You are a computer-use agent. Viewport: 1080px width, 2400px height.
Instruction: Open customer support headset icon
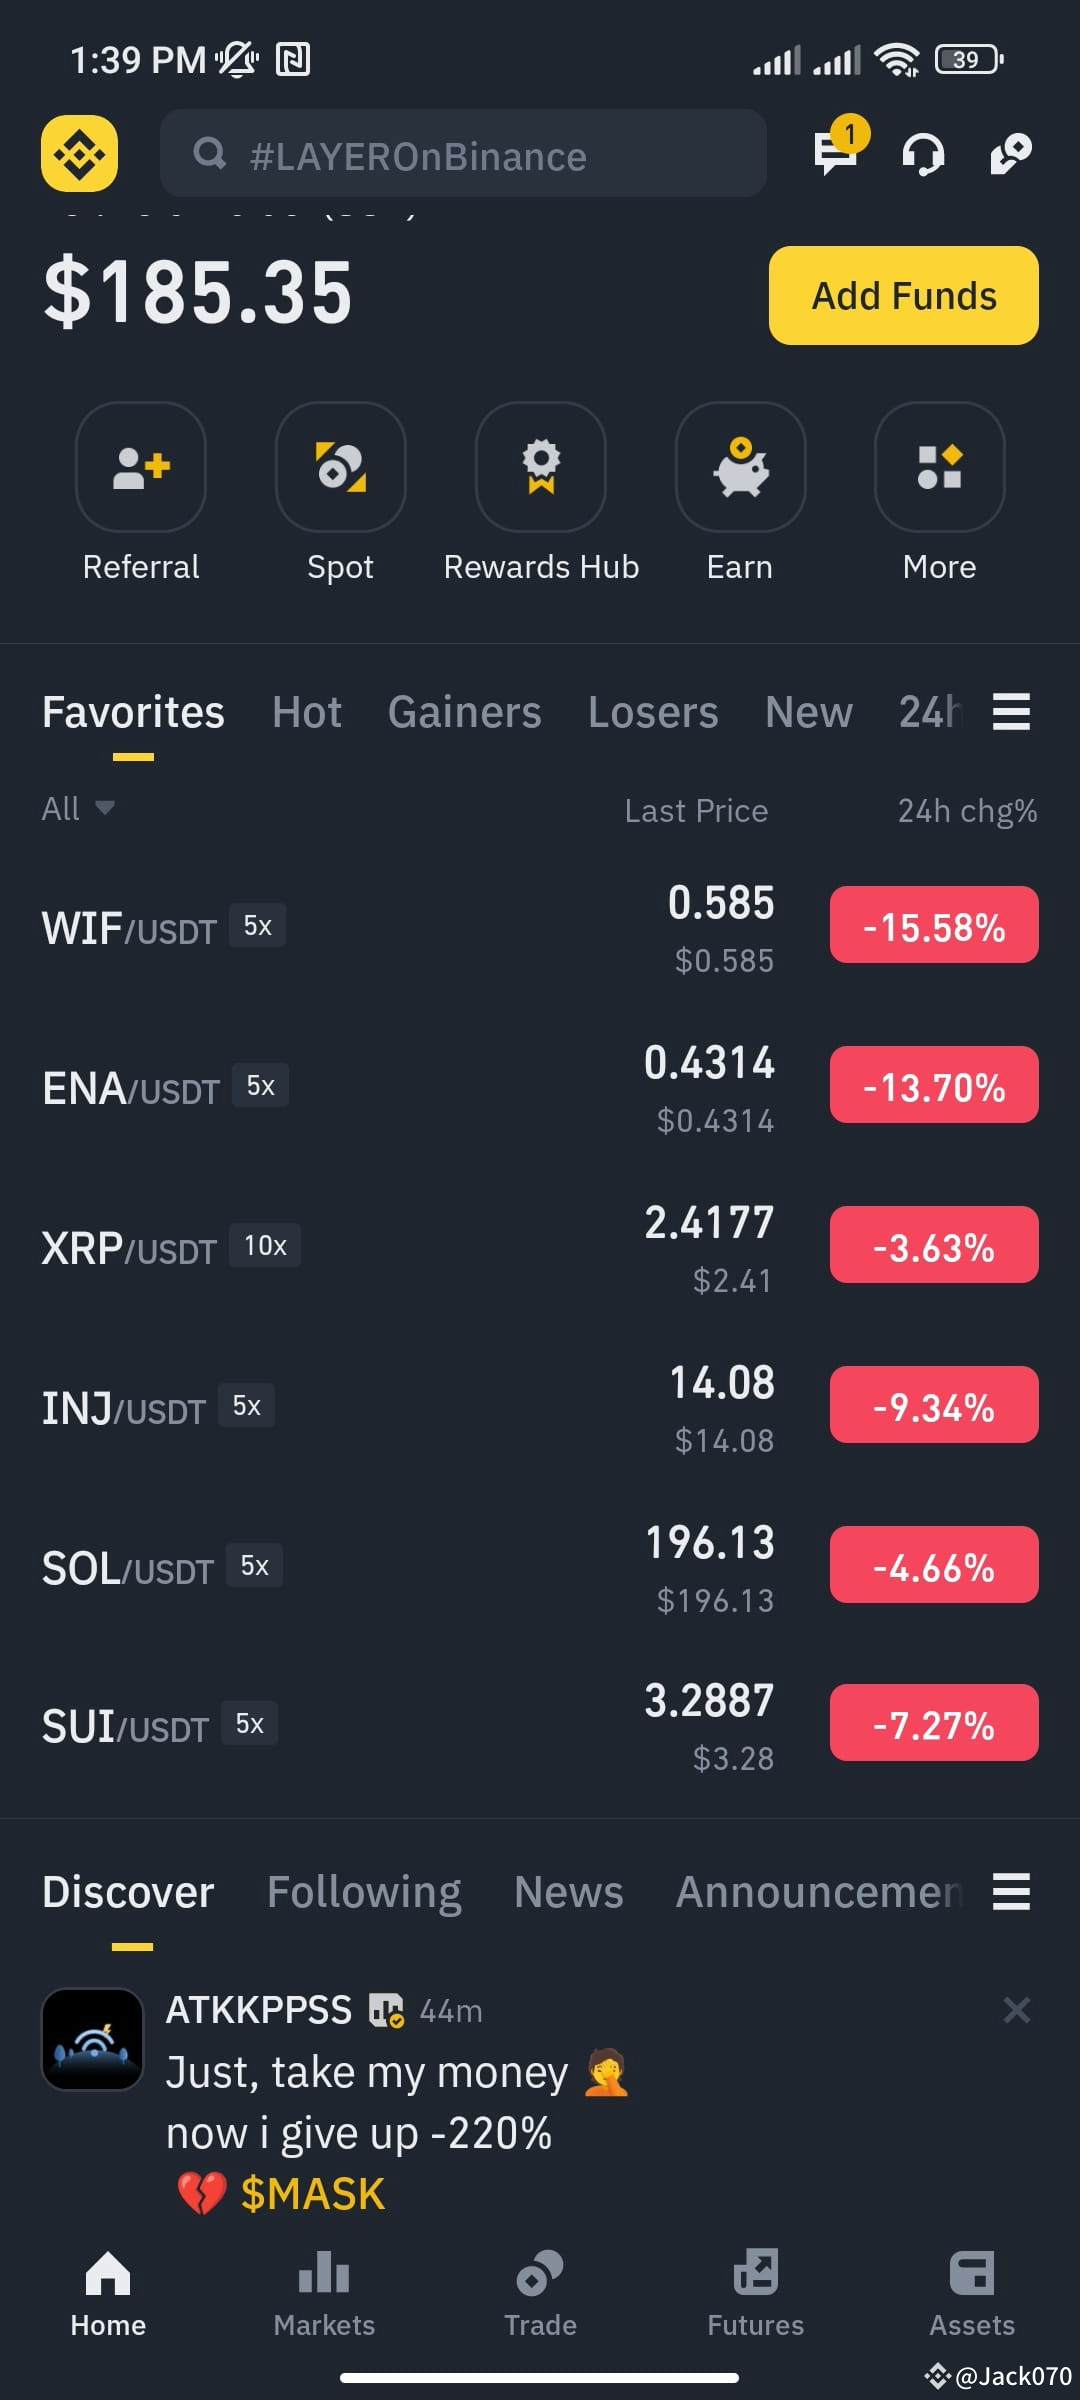(x=922, y=154)
